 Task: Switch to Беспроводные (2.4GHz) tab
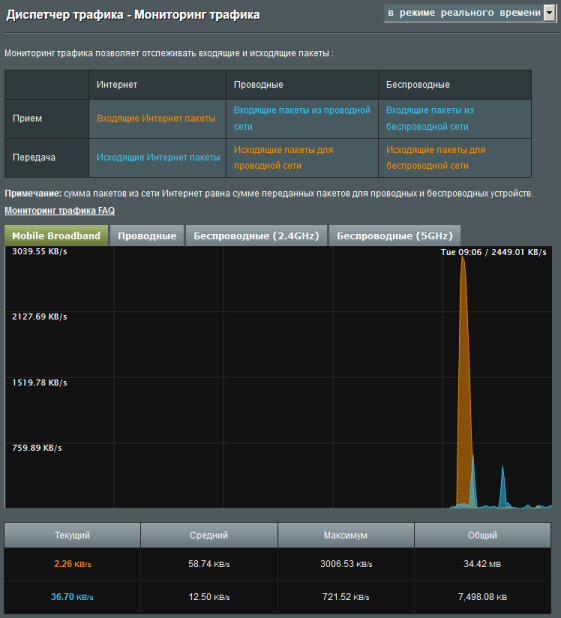pos(256,236)
